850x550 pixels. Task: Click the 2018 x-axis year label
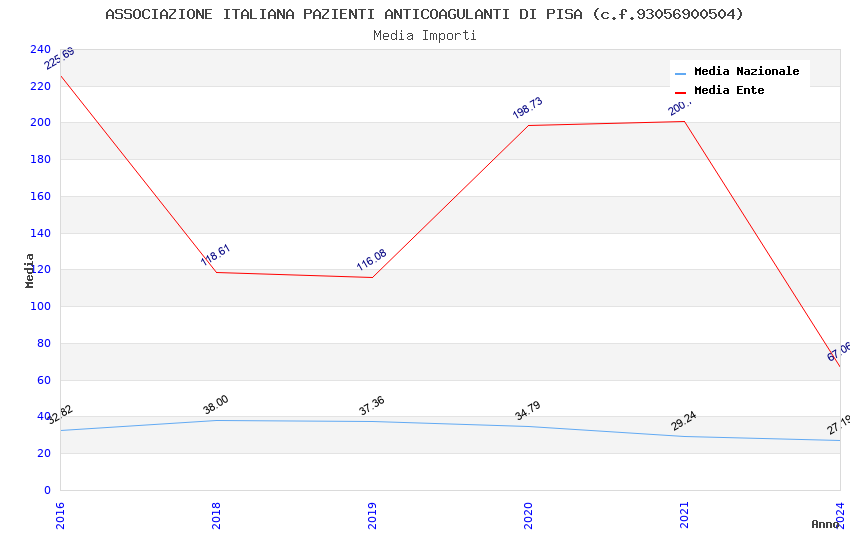point(216,515)
